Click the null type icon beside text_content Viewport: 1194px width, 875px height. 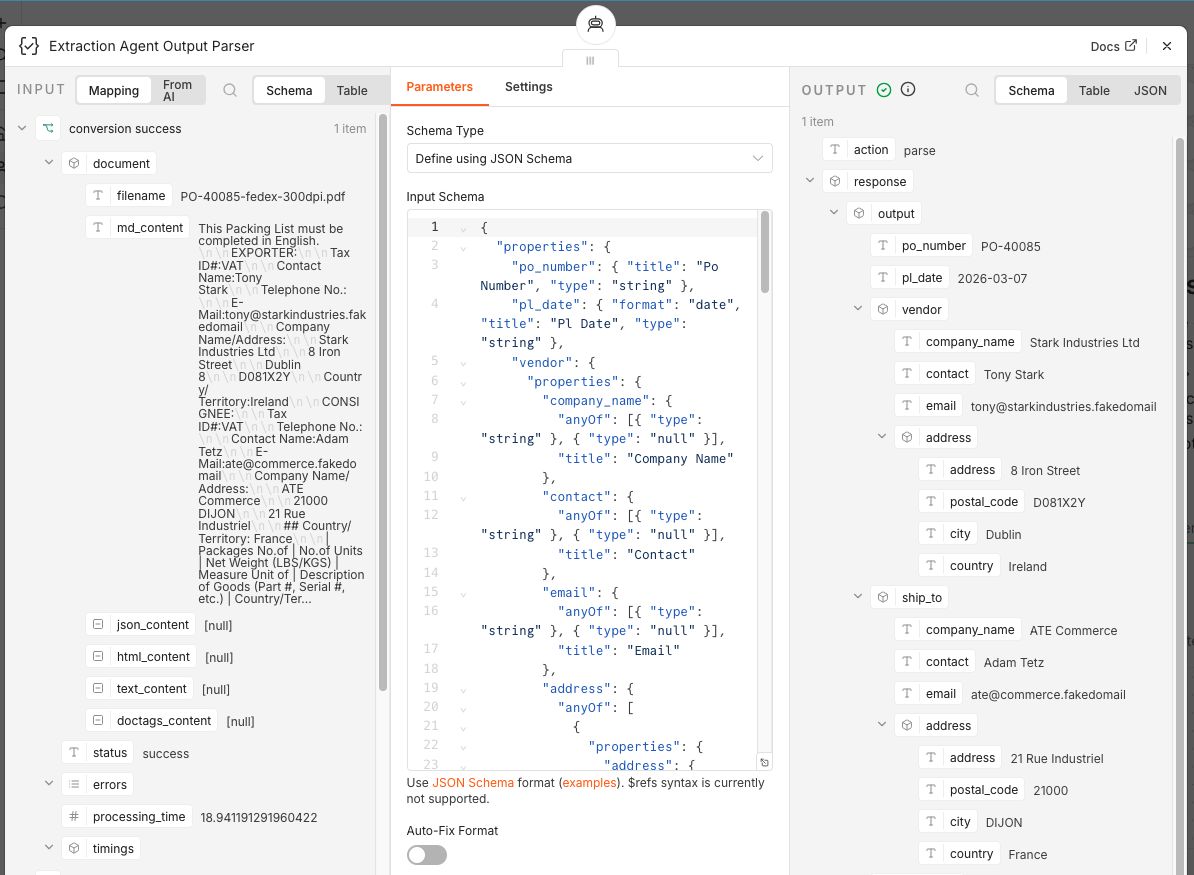click(x=97, y=688)
